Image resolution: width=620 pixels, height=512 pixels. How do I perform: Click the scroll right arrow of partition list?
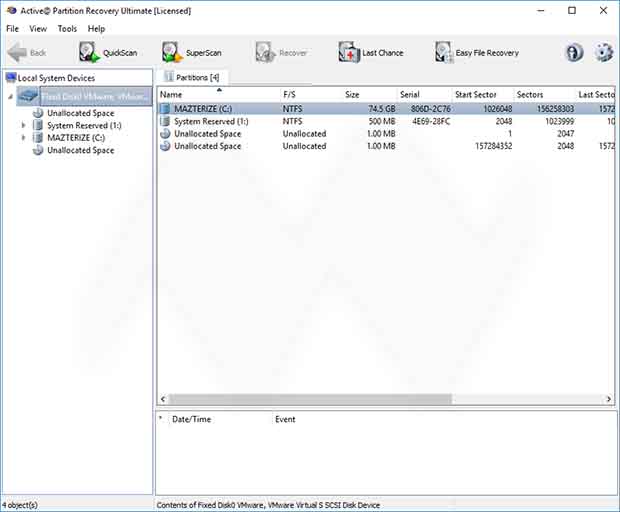point(609,399)
